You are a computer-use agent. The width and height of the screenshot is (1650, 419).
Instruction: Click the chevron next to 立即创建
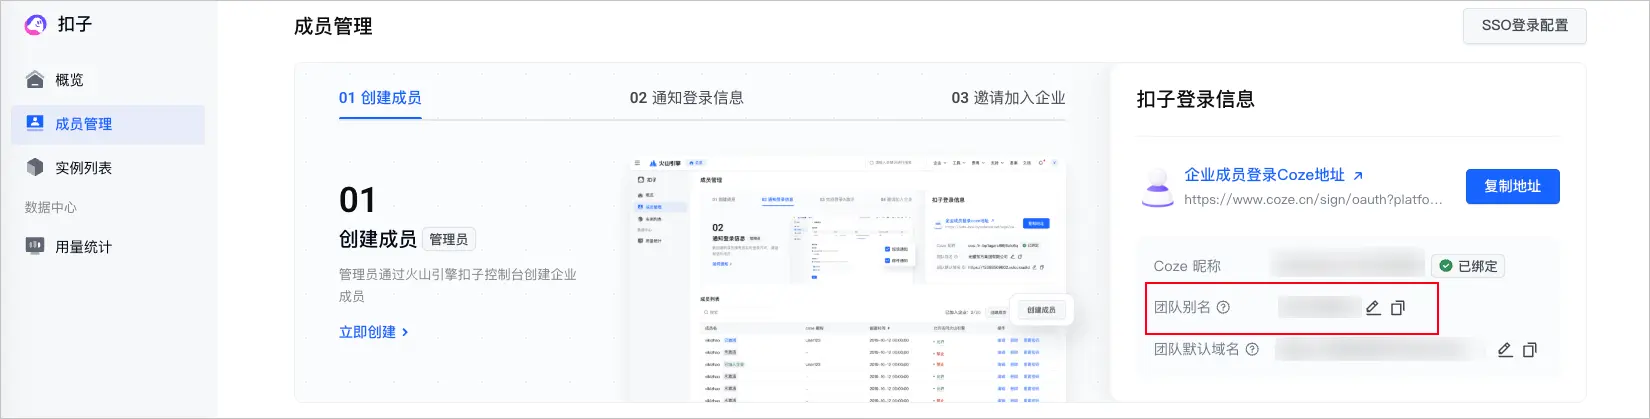405,332
